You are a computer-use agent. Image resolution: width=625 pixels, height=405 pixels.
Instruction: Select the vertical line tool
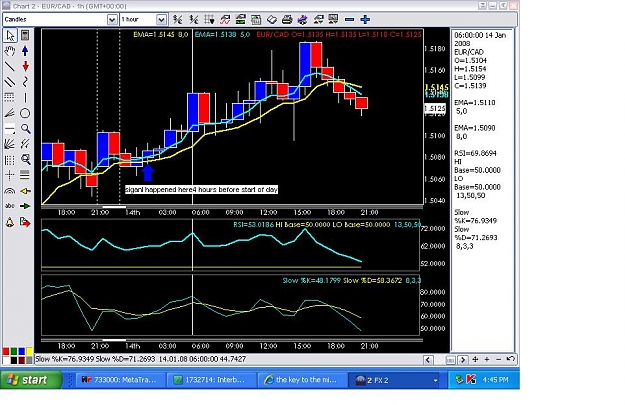[25, 98]
